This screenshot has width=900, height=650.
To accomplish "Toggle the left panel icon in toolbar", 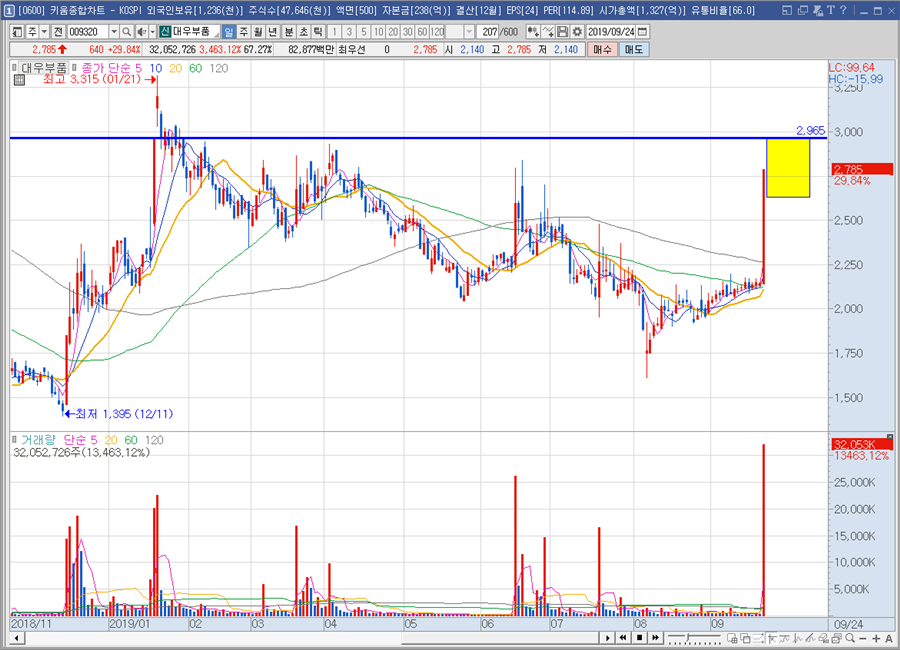I will pos(17,32).
